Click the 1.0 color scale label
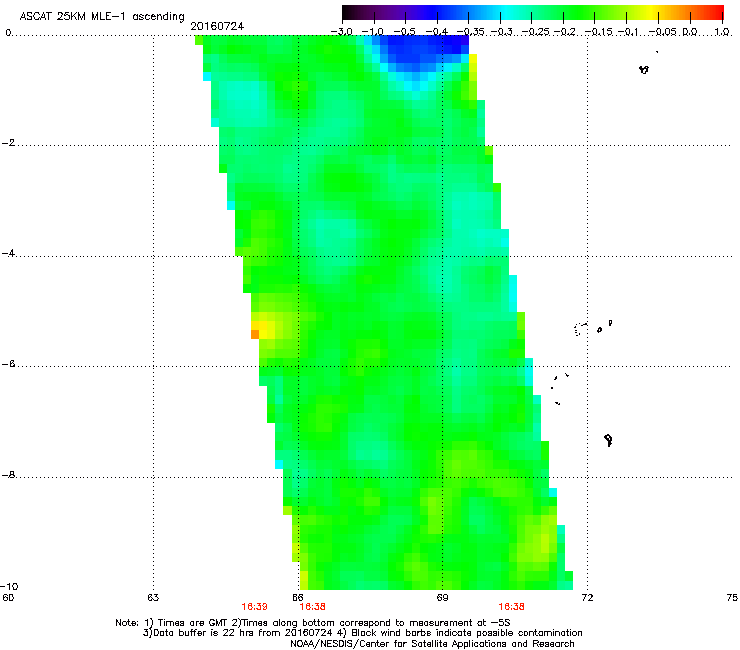Image resolution: width=740 pixels, height=650 pixels. coord(722,32)
